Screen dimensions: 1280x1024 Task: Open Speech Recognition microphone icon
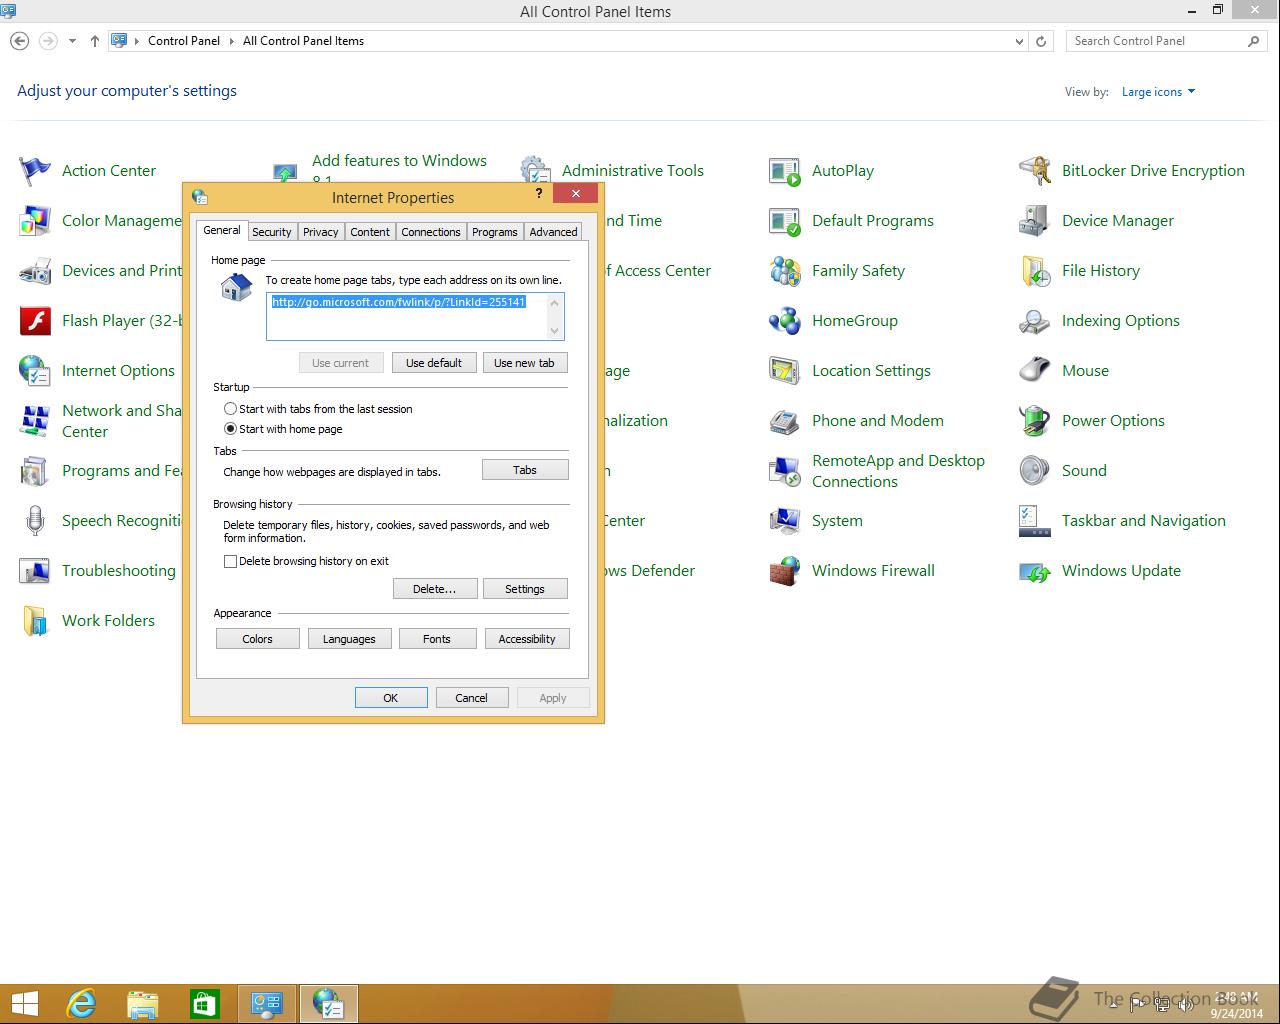[35, 521]
